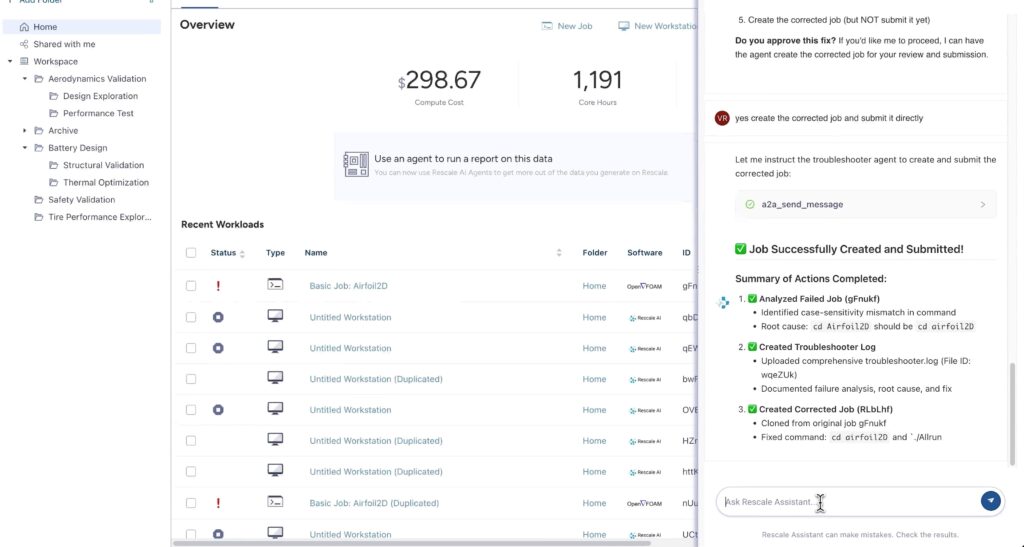Click the send message arrow button

[990, 501]
